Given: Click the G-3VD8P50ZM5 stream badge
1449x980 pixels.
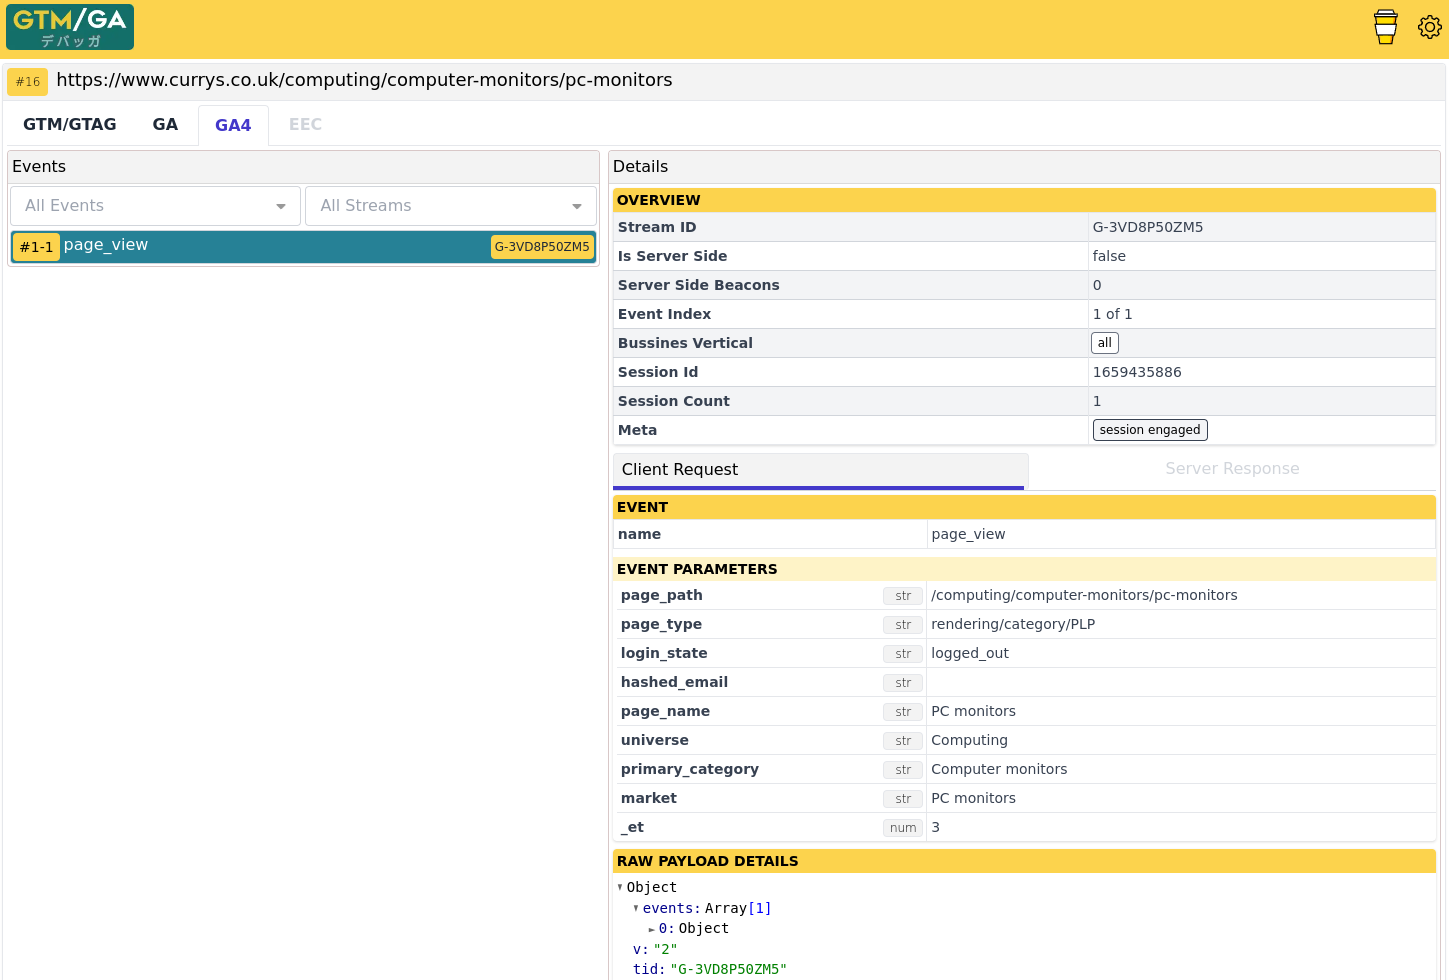Looking at the screenshot, I should pyautogui.click(x=542, y=247).
